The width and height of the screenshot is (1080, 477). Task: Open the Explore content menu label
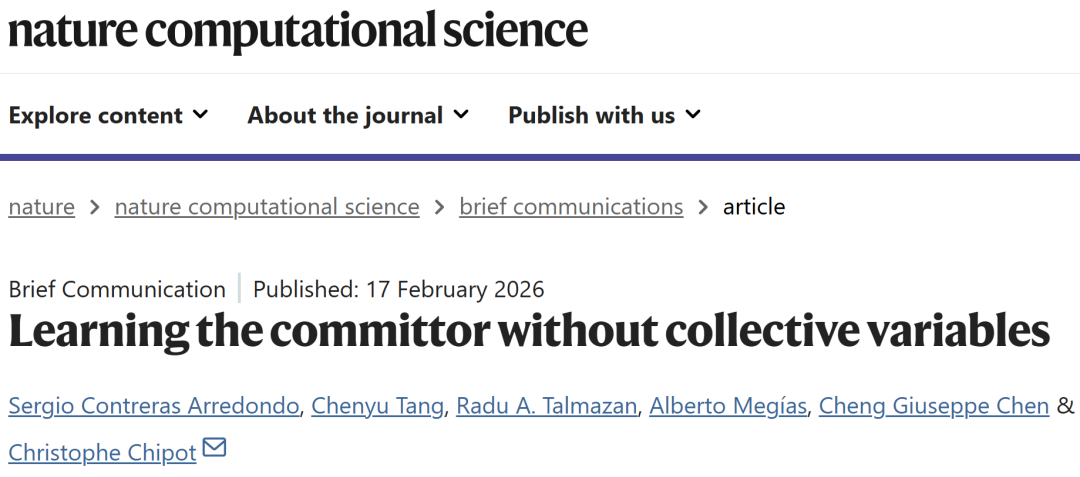[96, 115]
